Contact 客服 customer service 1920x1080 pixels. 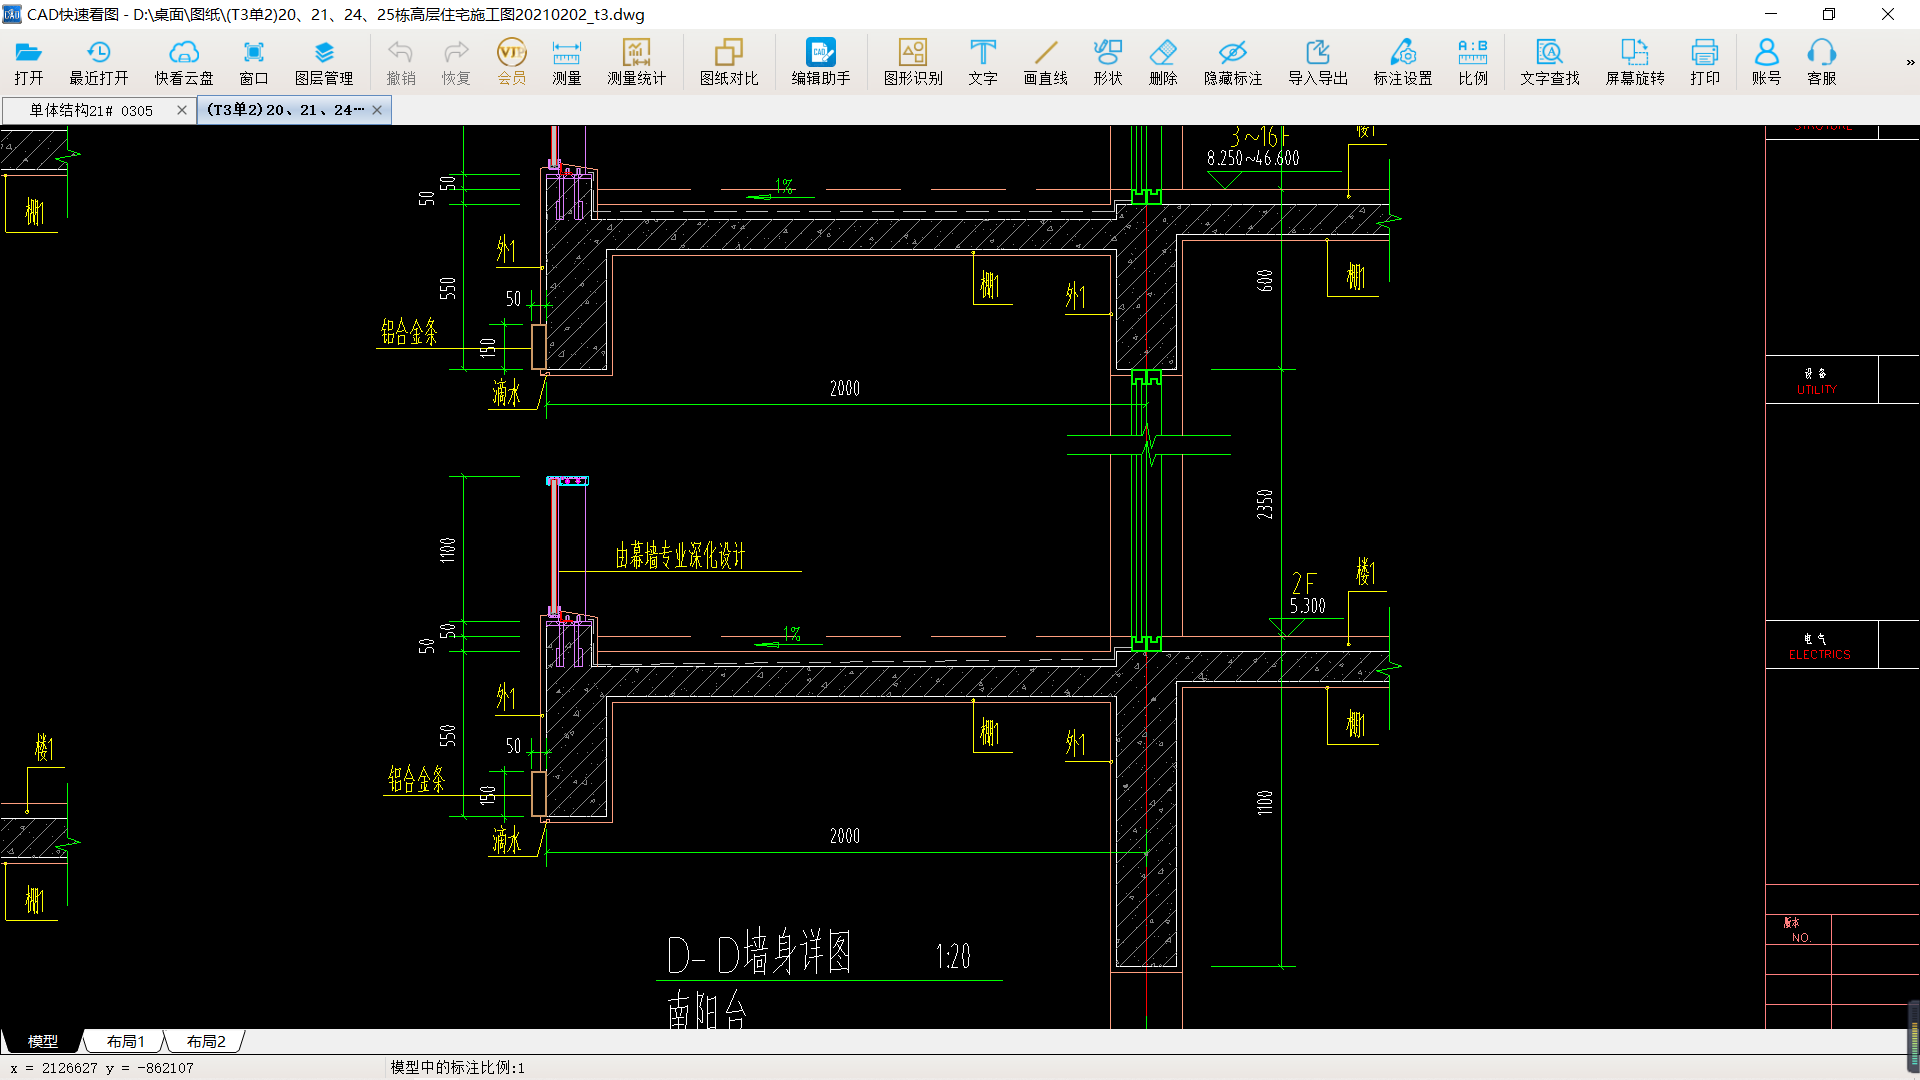click(1822, 62)
